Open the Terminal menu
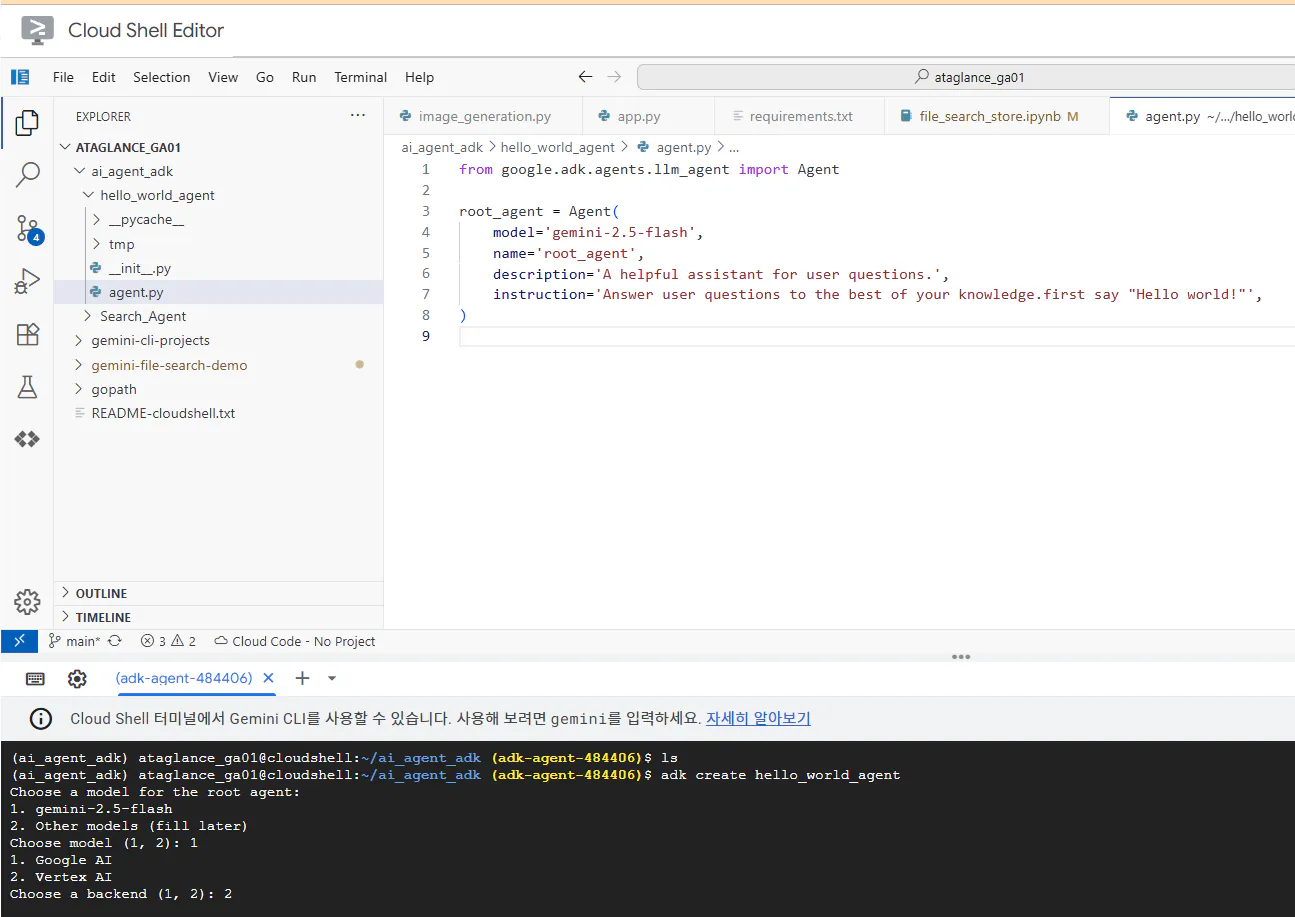This screenshot has width=1295, height=917. click(360, 77)
